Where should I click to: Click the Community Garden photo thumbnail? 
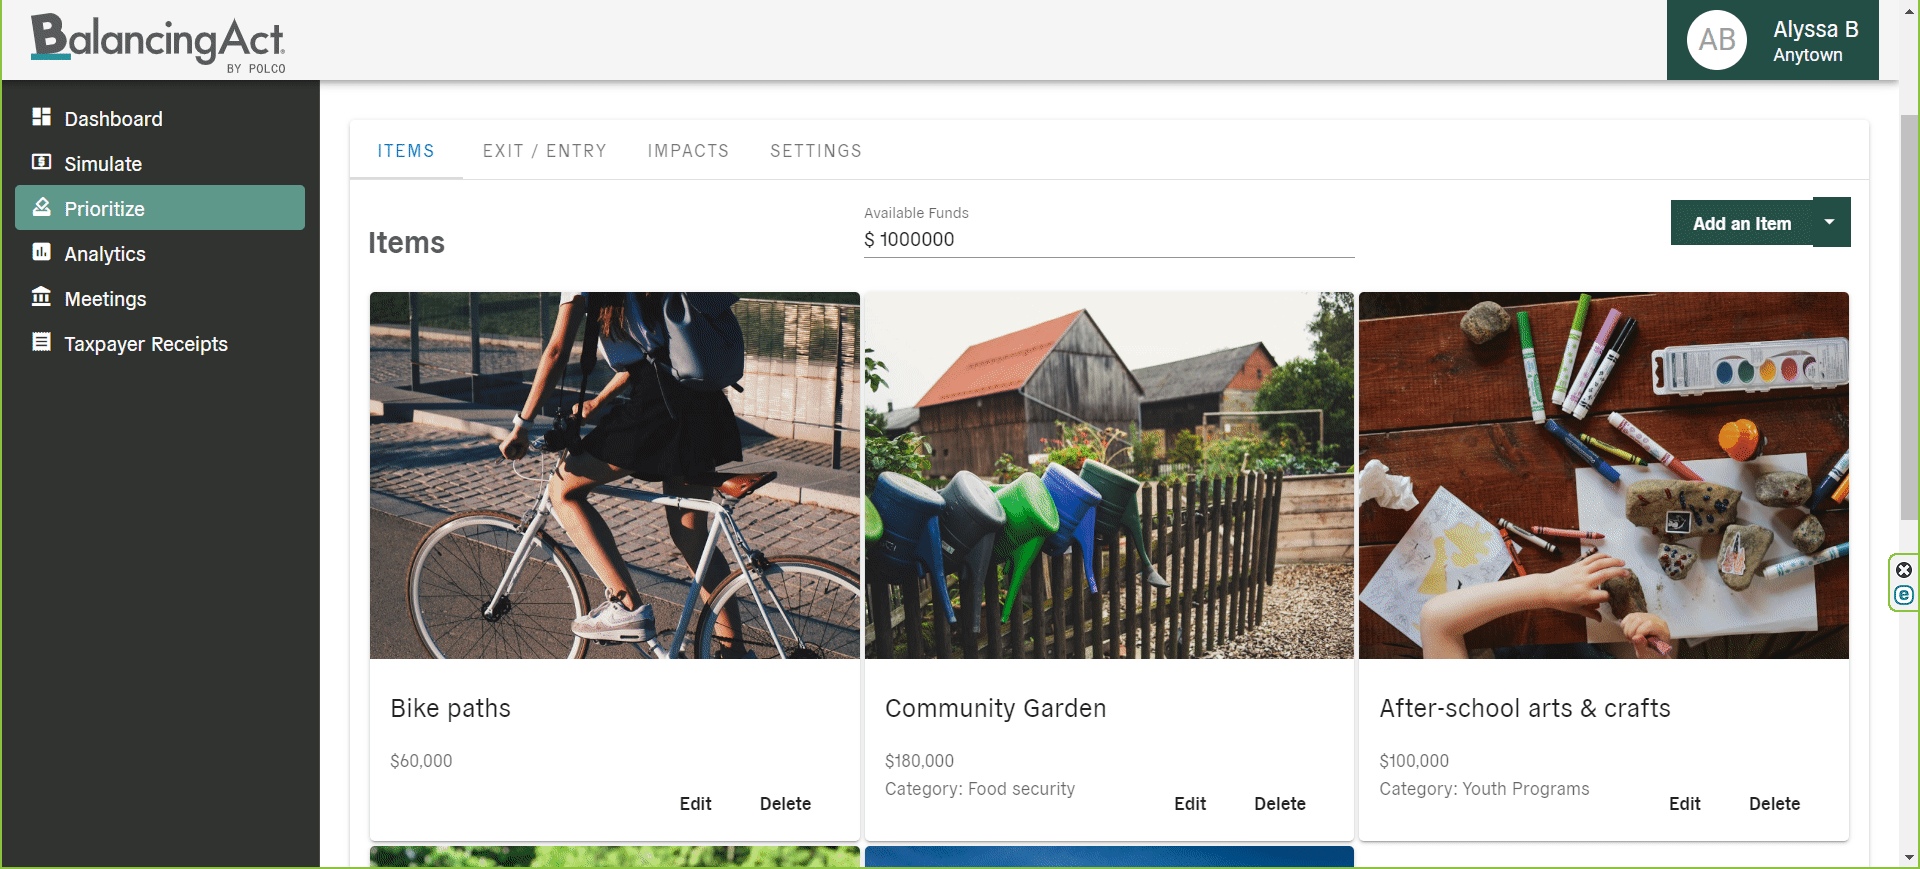click(x=1108, y=475)
